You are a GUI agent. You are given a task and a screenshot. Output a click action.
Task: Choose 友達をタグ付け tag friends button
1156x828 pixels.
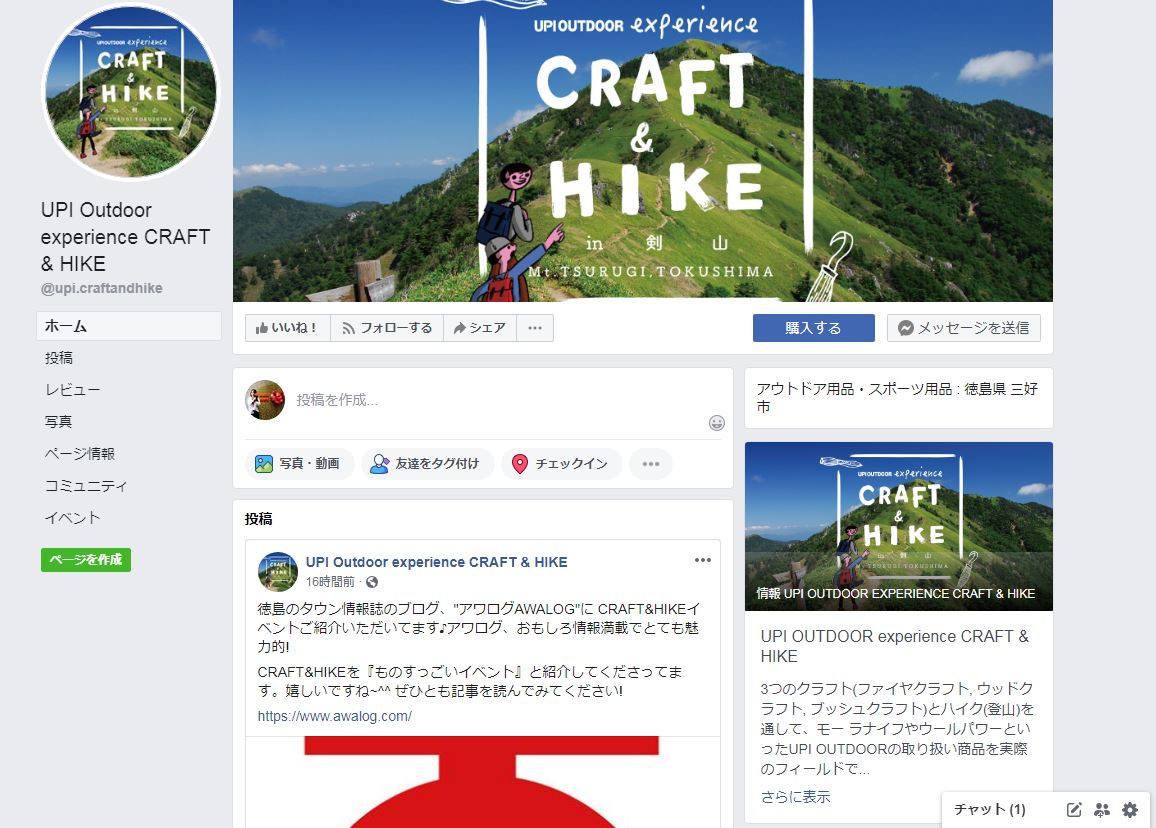426,464
